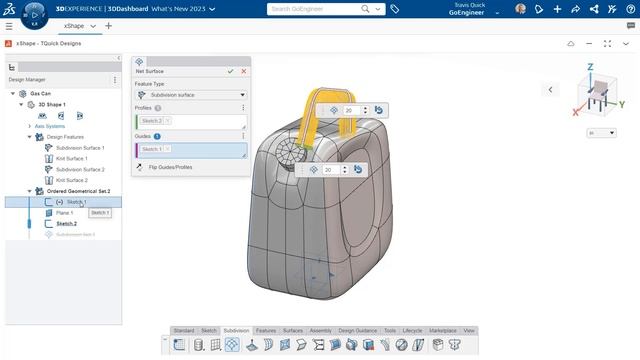Select the active Net Surface tool
This screenshot has height=360, width=640.
232,345
